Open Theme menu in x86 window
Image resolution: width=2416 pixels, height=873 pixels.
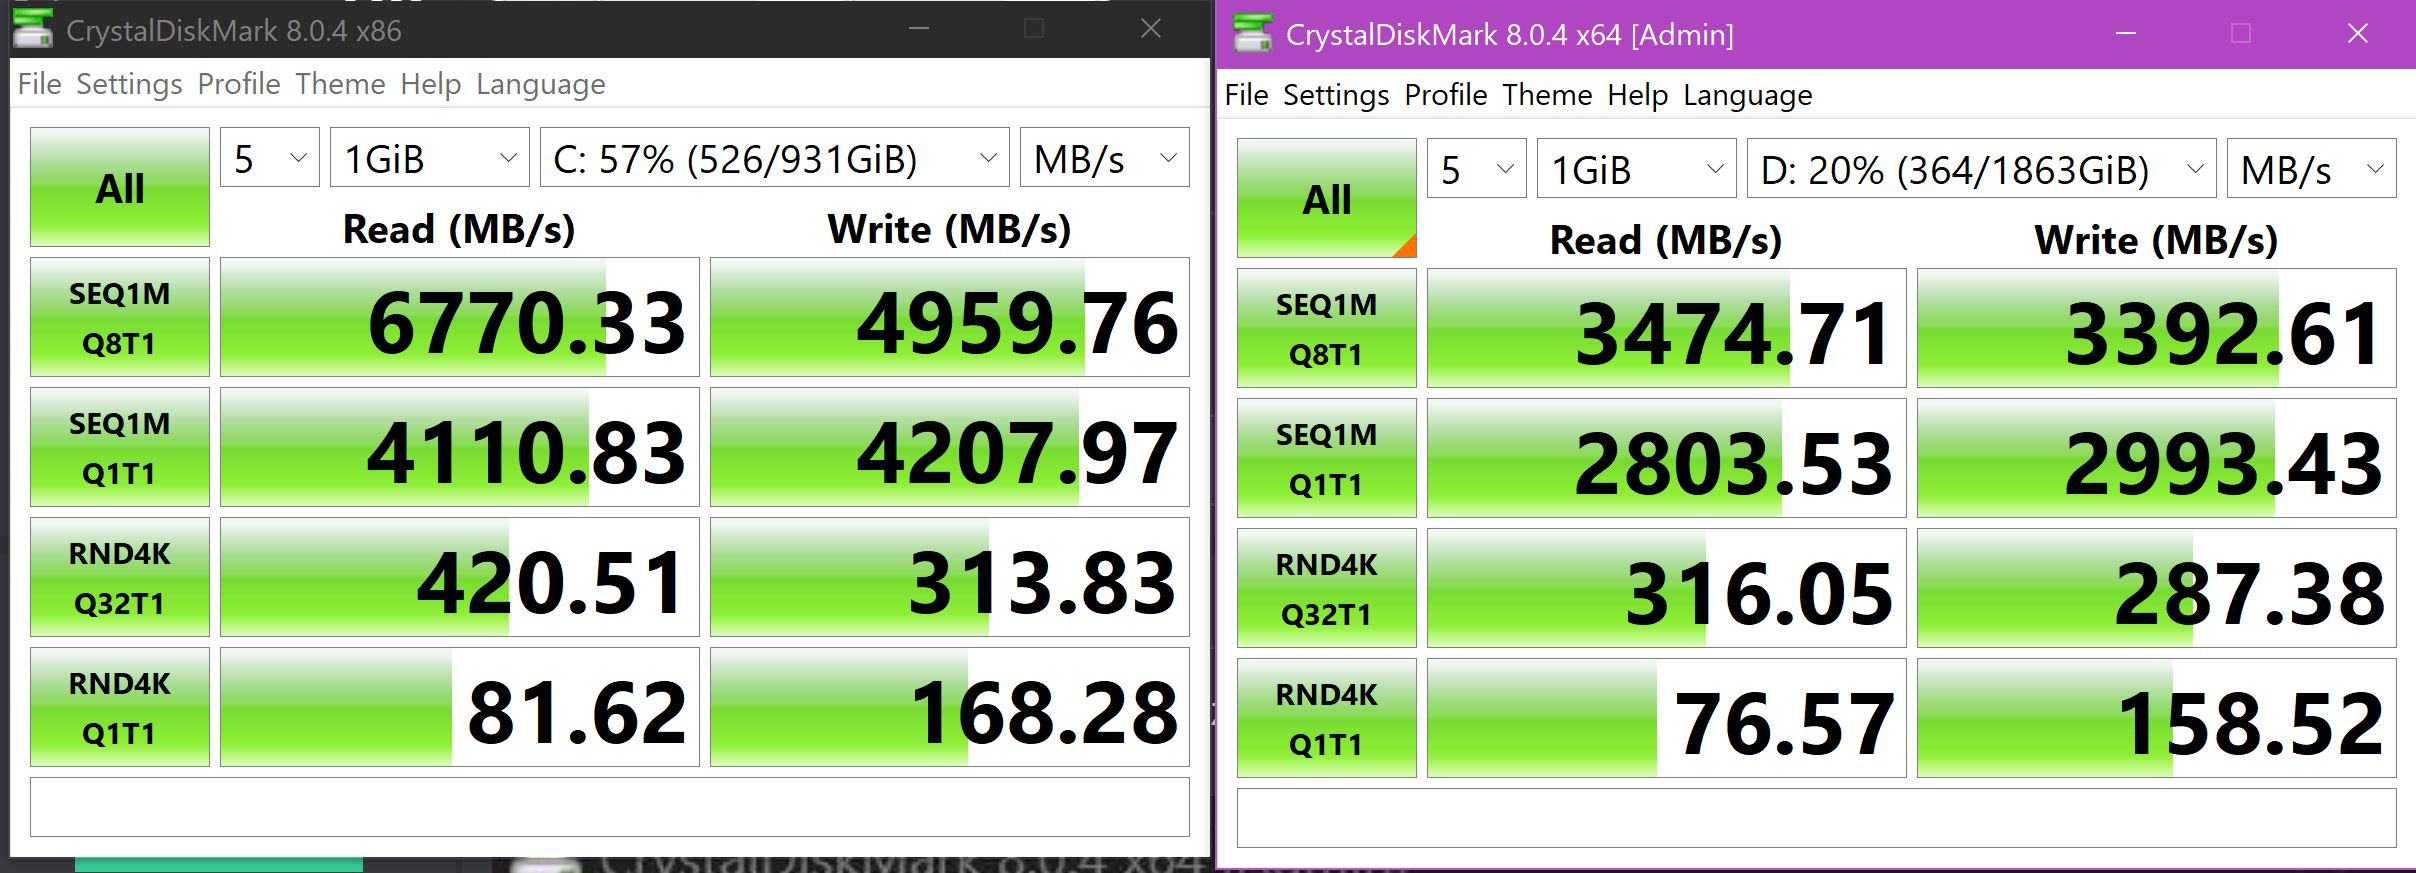pos(340,84)
